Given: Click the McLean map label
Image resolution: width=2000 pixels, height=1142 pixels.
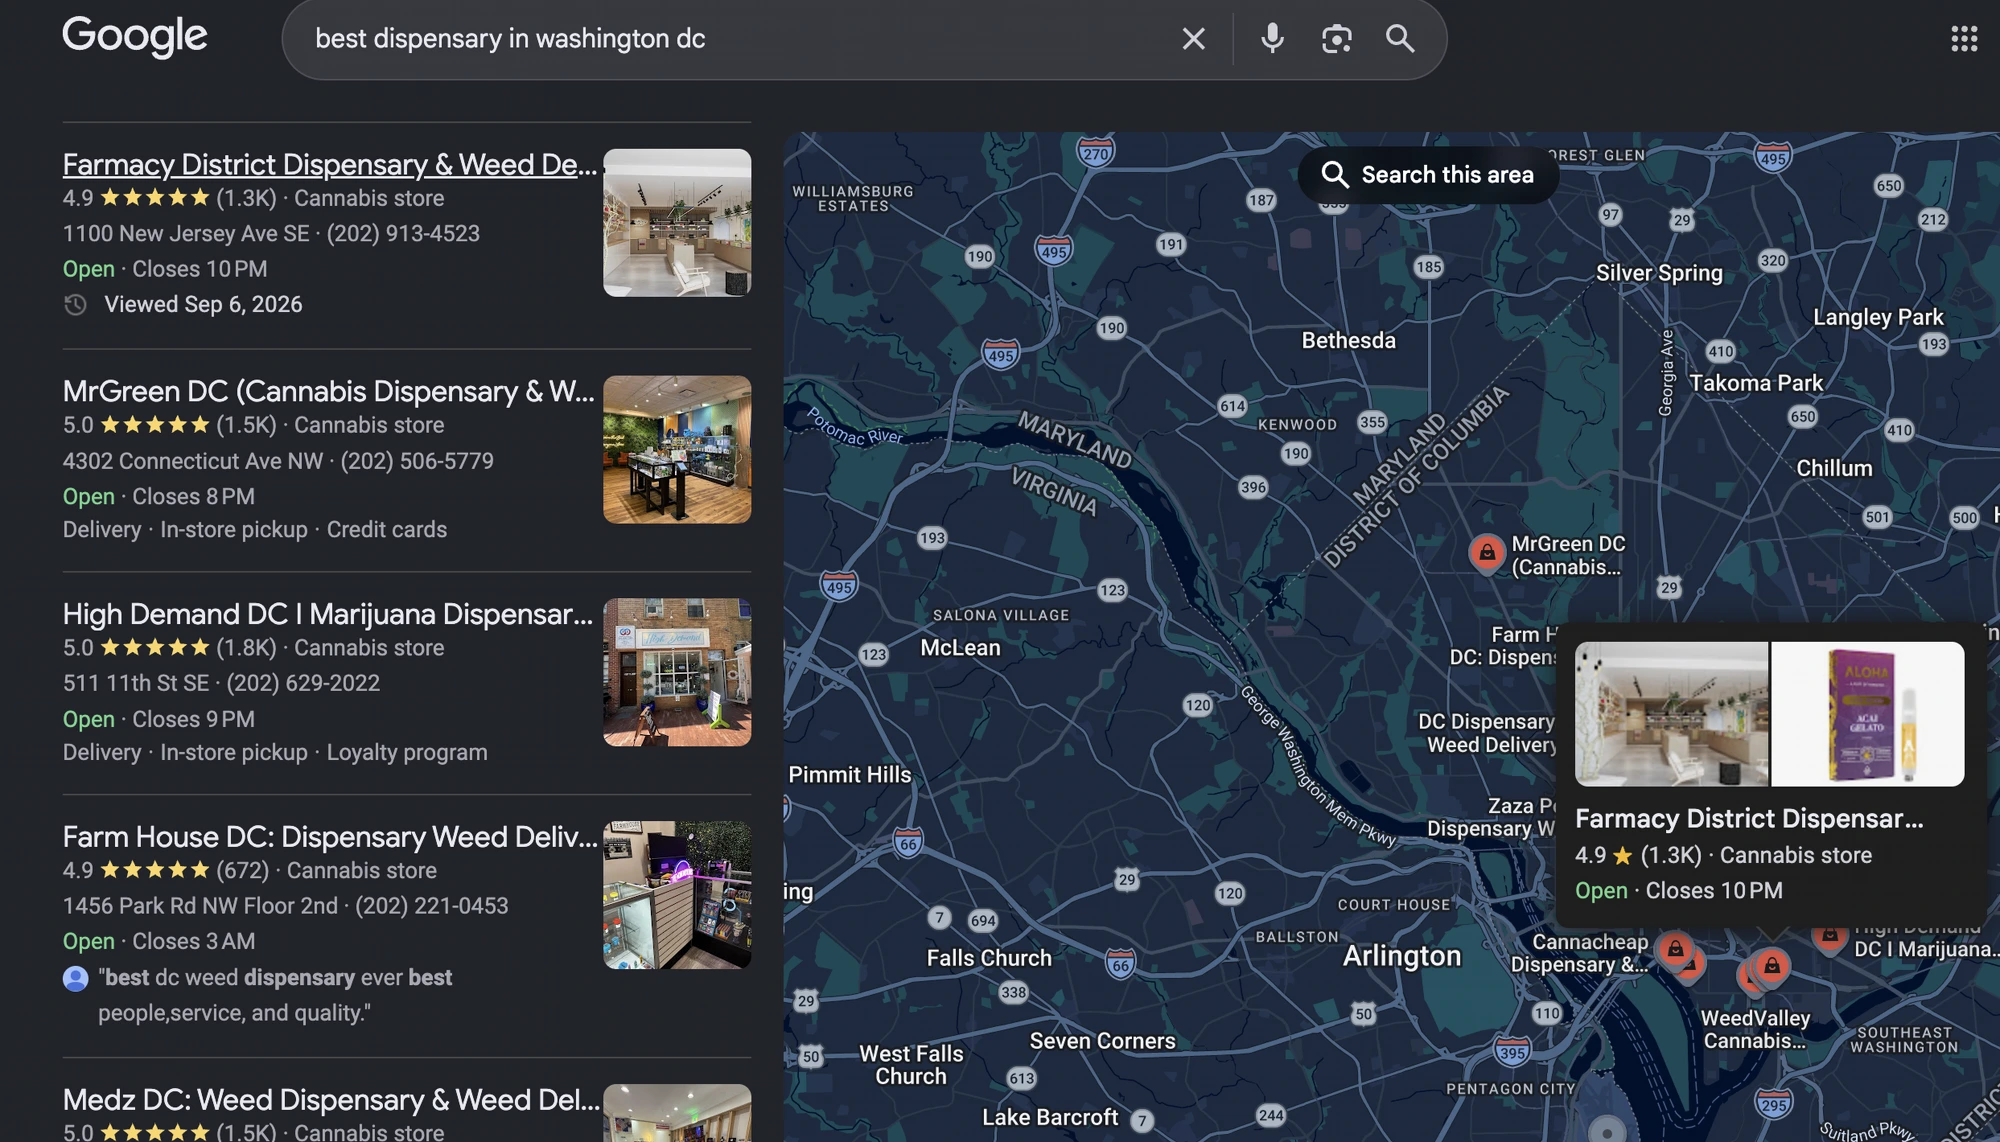Looking at the screenshot, I should (960, 648).
